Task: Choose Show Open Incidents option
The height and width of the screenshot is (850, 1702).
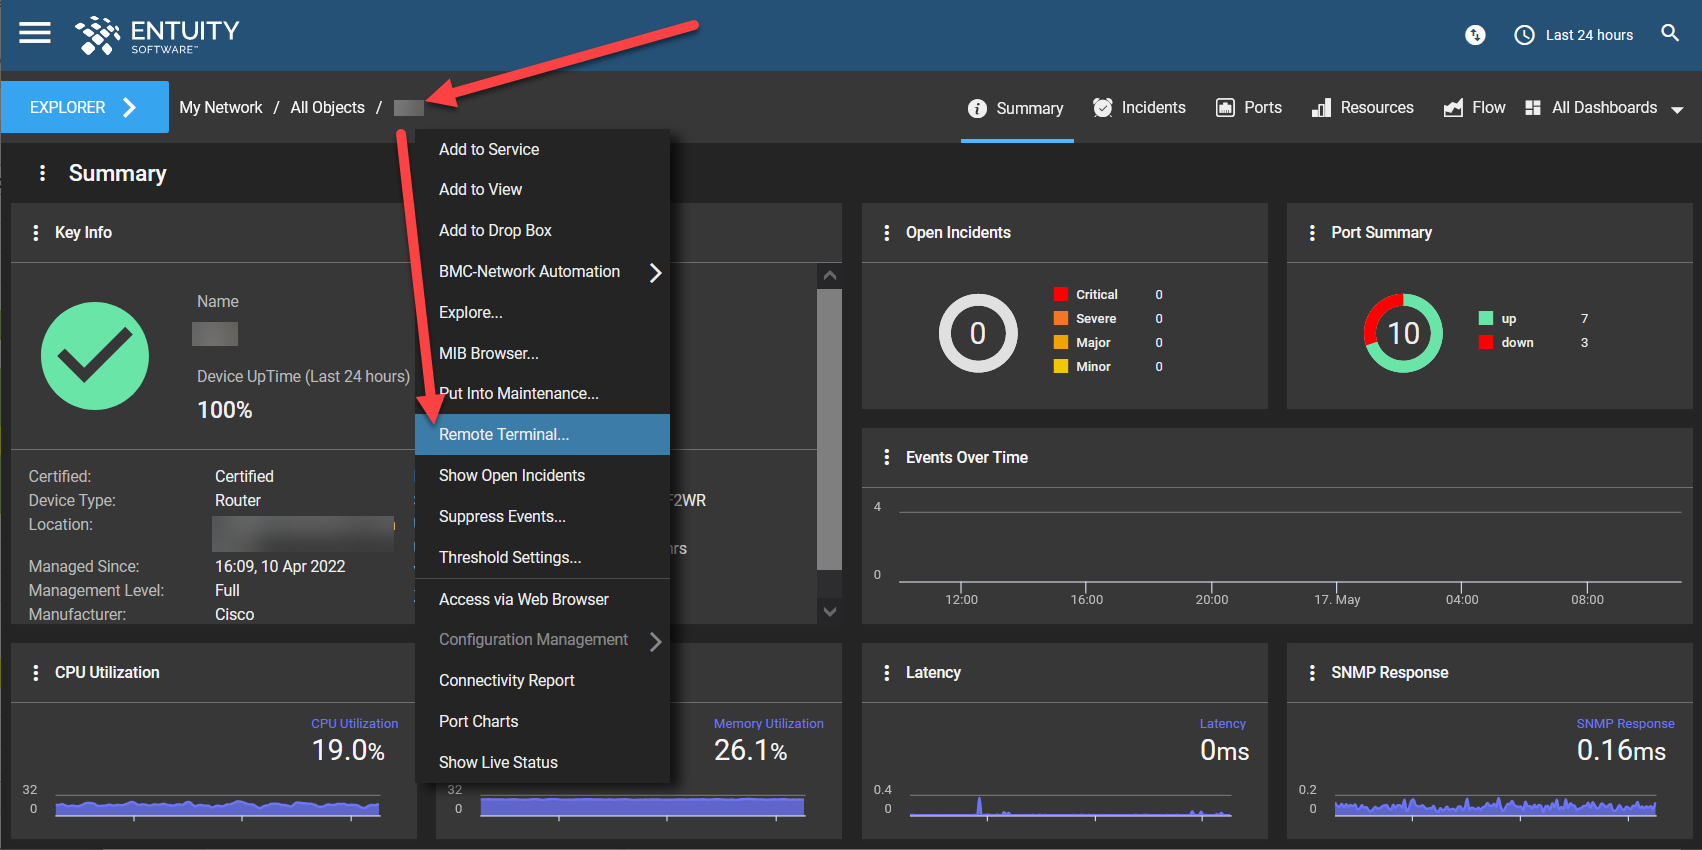Action: 542,475
